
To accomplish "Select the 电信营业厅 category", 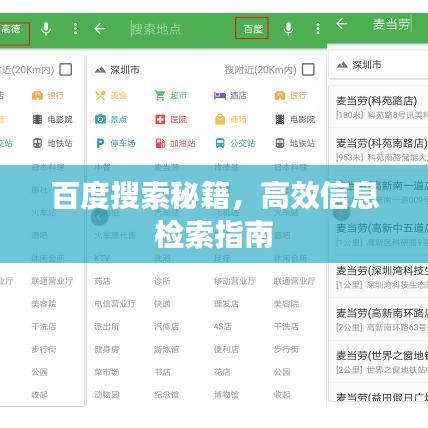I will click(x=115, y=304).
